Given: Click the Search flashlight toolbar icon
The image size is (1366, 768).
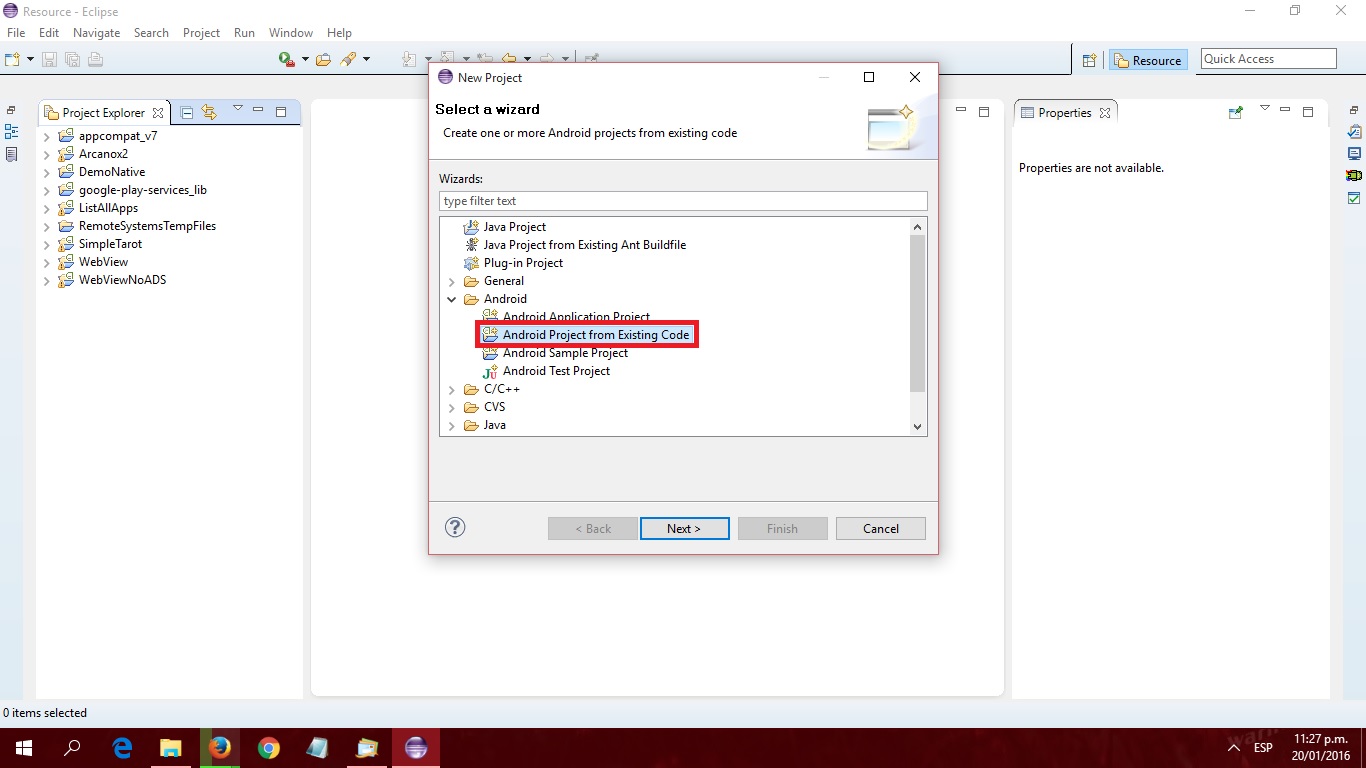Looking at the screenshot, I should point(348,59).
